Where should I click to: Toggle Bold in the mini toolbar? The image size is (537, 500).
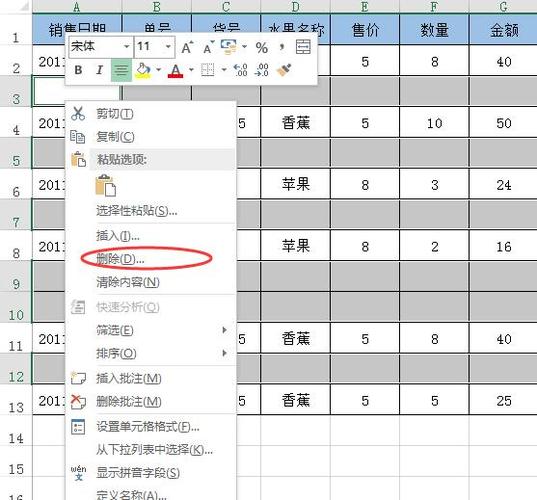[x=78, y=70]
